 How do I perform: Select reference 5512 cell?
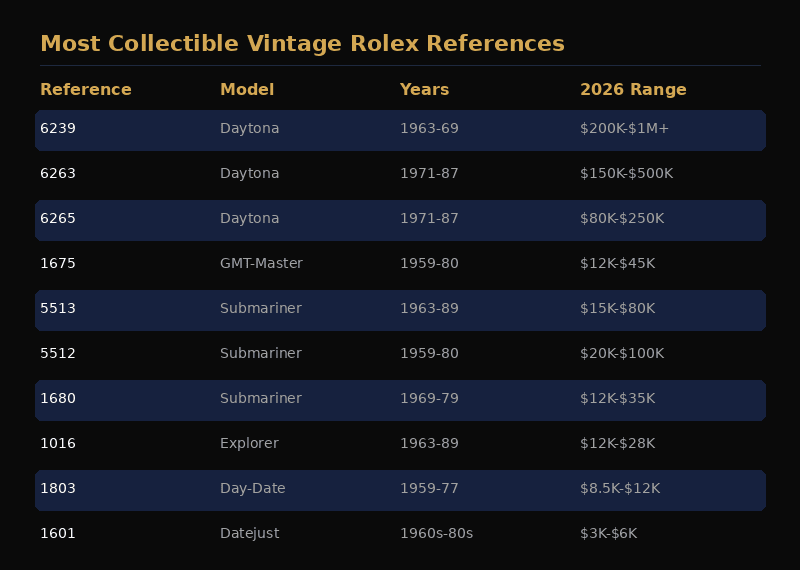pos(58,353)
